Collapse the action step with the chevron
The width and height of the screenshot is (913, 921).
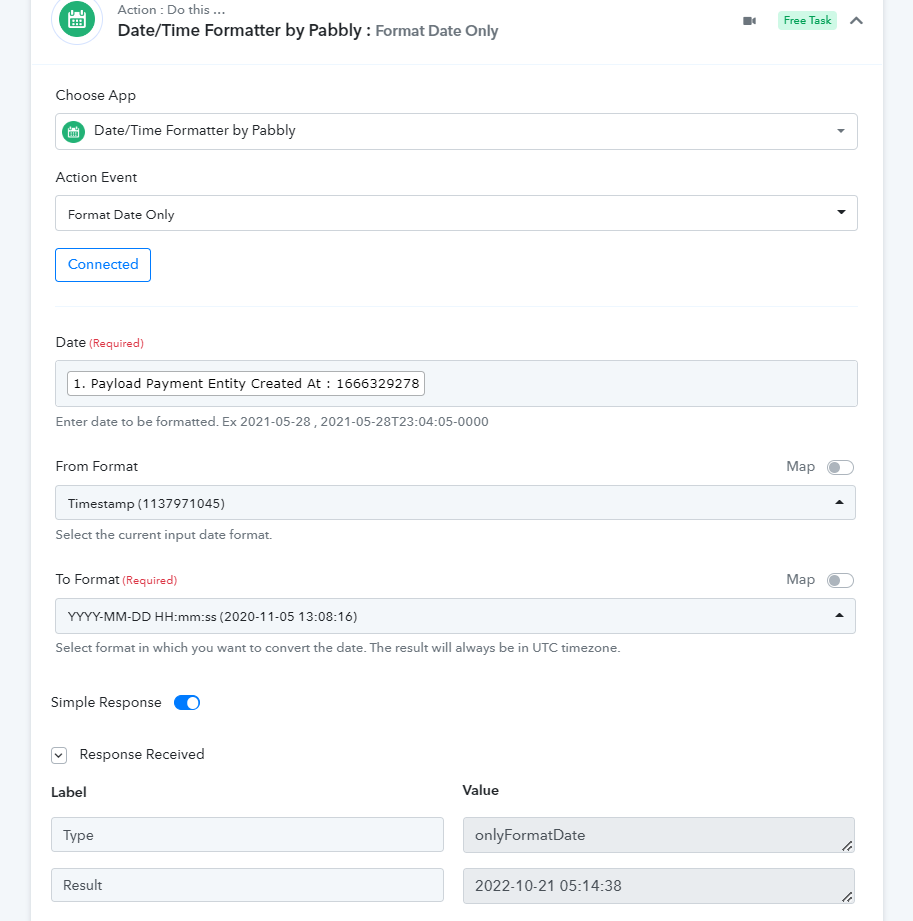(856, 21)
